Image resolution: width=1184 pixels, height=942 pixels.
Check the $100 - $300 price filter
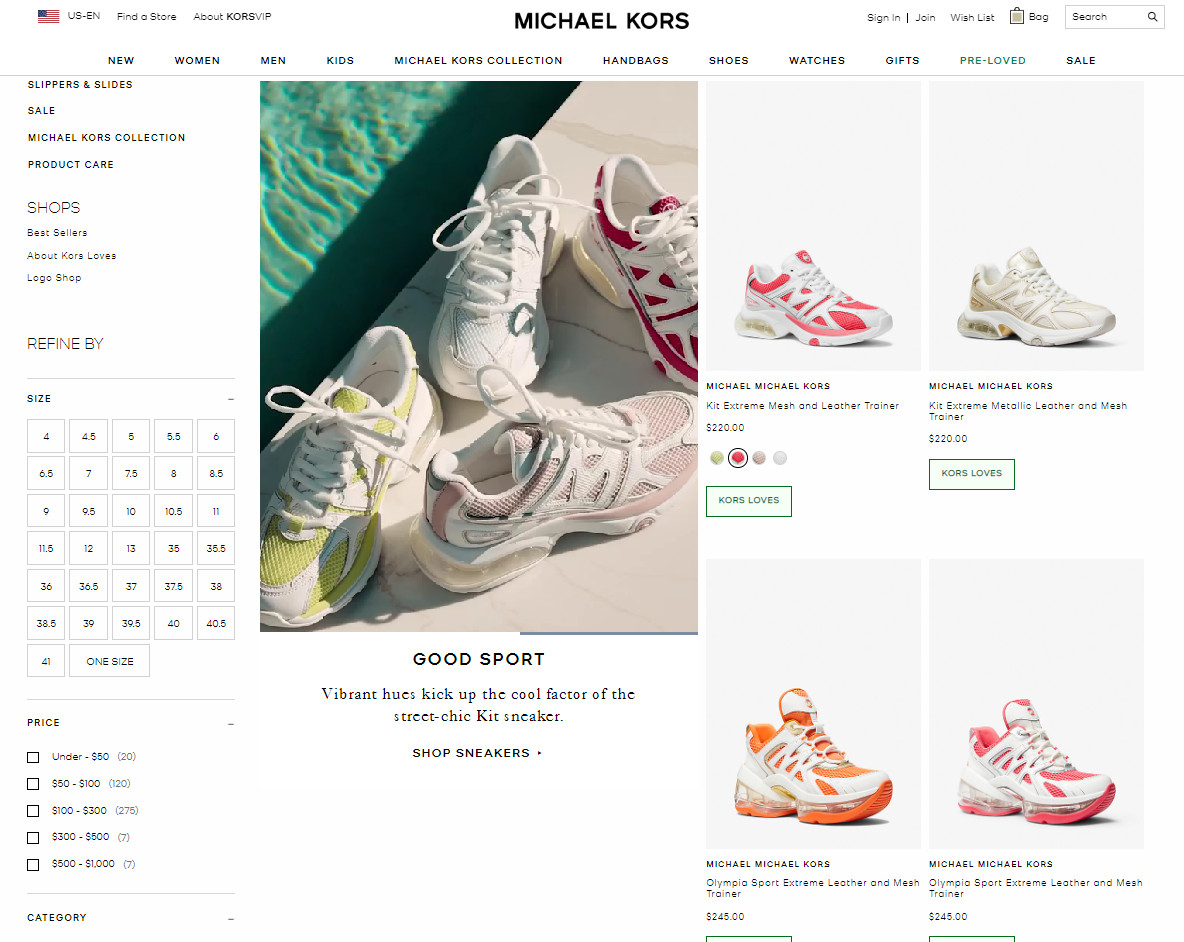coord(33,811)
